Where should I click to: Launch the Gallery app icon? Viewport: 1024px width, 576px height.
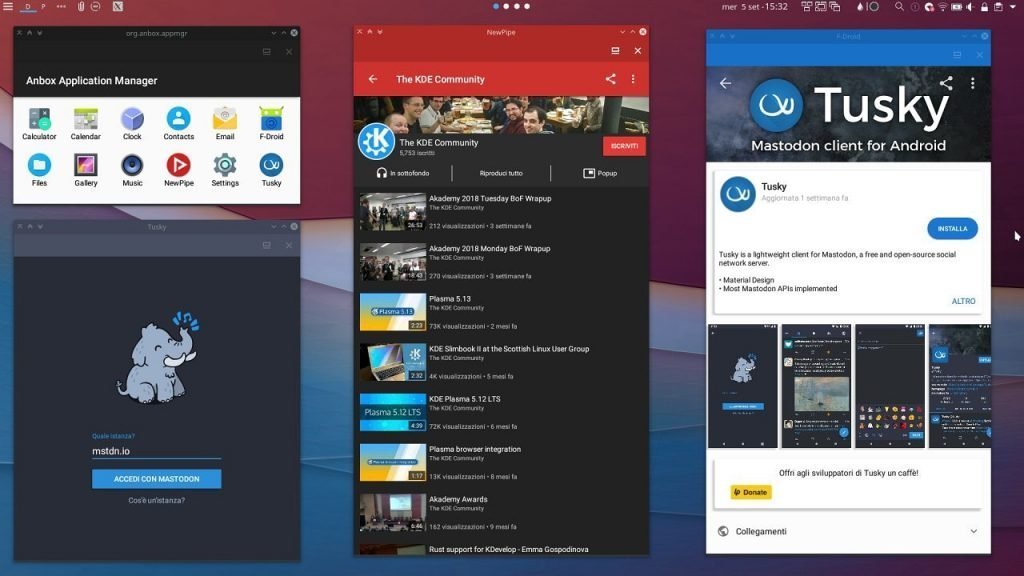point(86,170)
